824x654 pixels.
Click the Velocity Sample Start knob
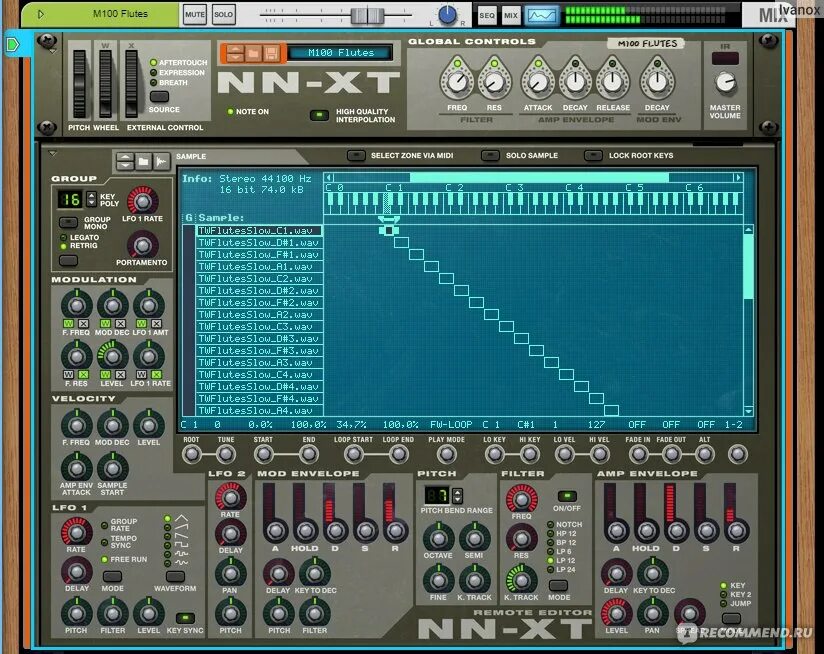pos(112,468)
